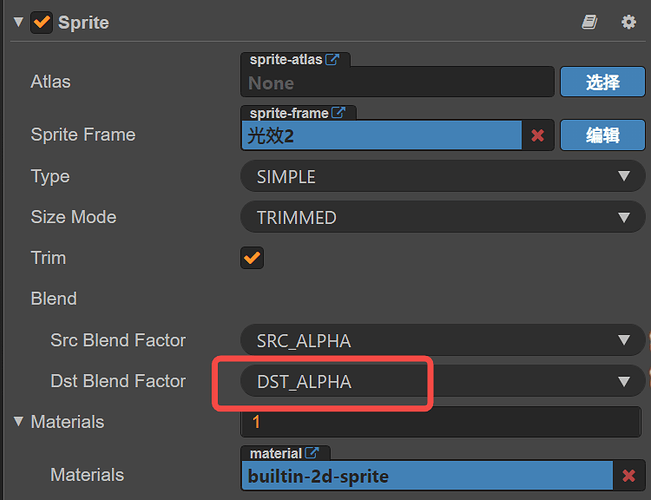Remove the builtin-2d-sprite material with red X

(x=629, y=476)
